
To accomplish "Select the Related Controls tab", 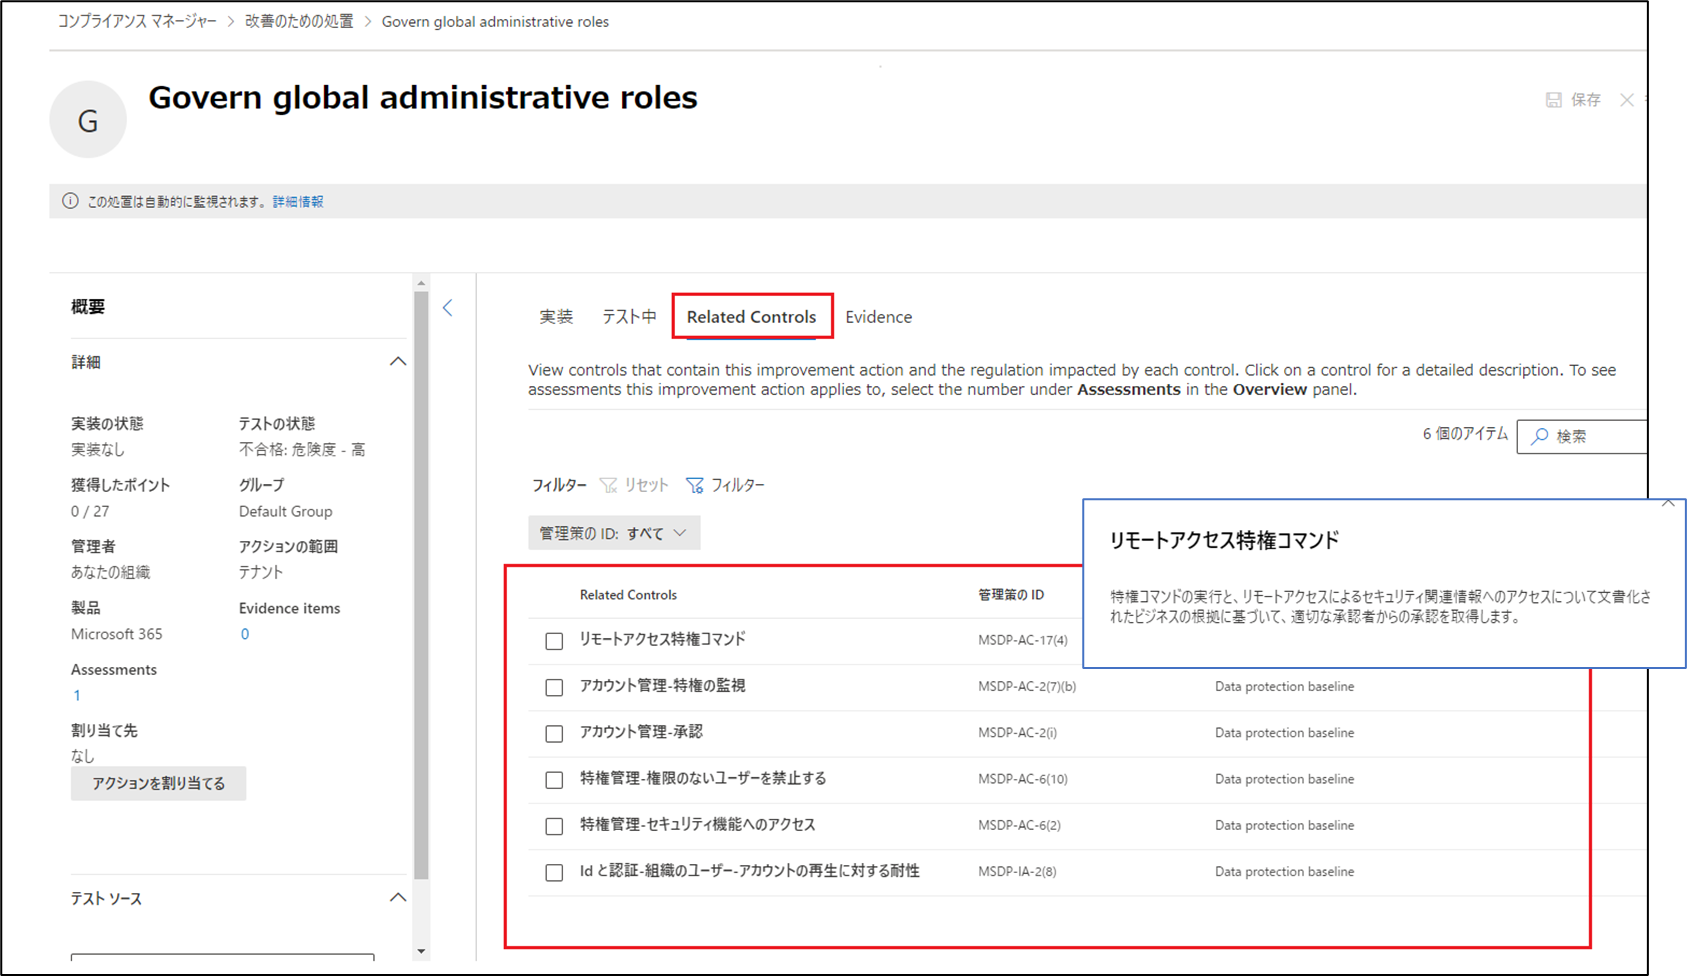I will 751,317.
